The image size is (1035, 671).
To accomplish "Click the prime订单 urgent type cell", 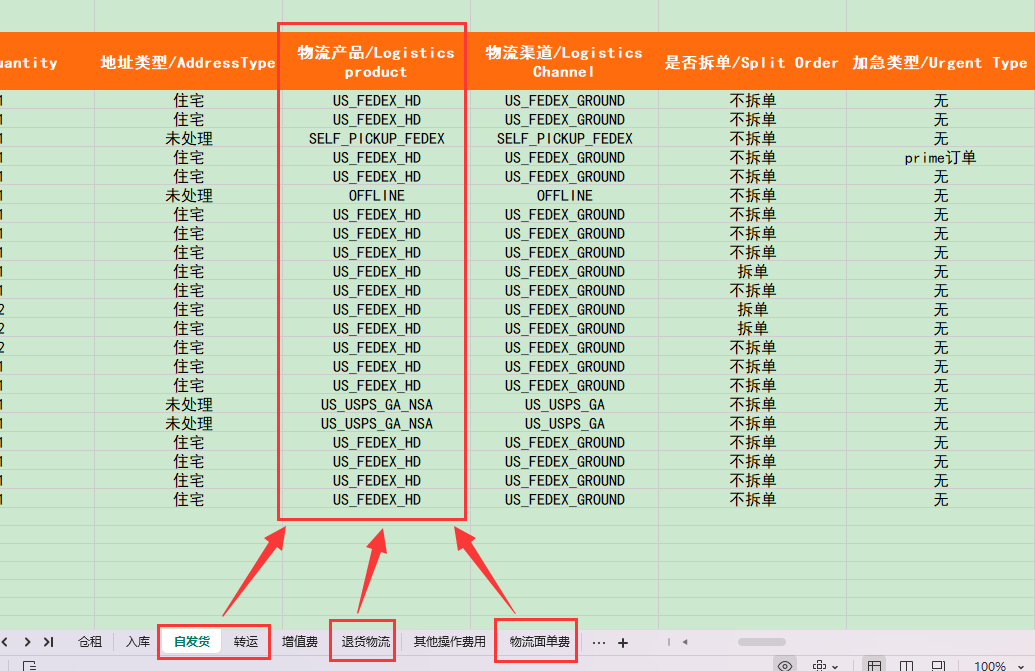I will coord(940,158).
